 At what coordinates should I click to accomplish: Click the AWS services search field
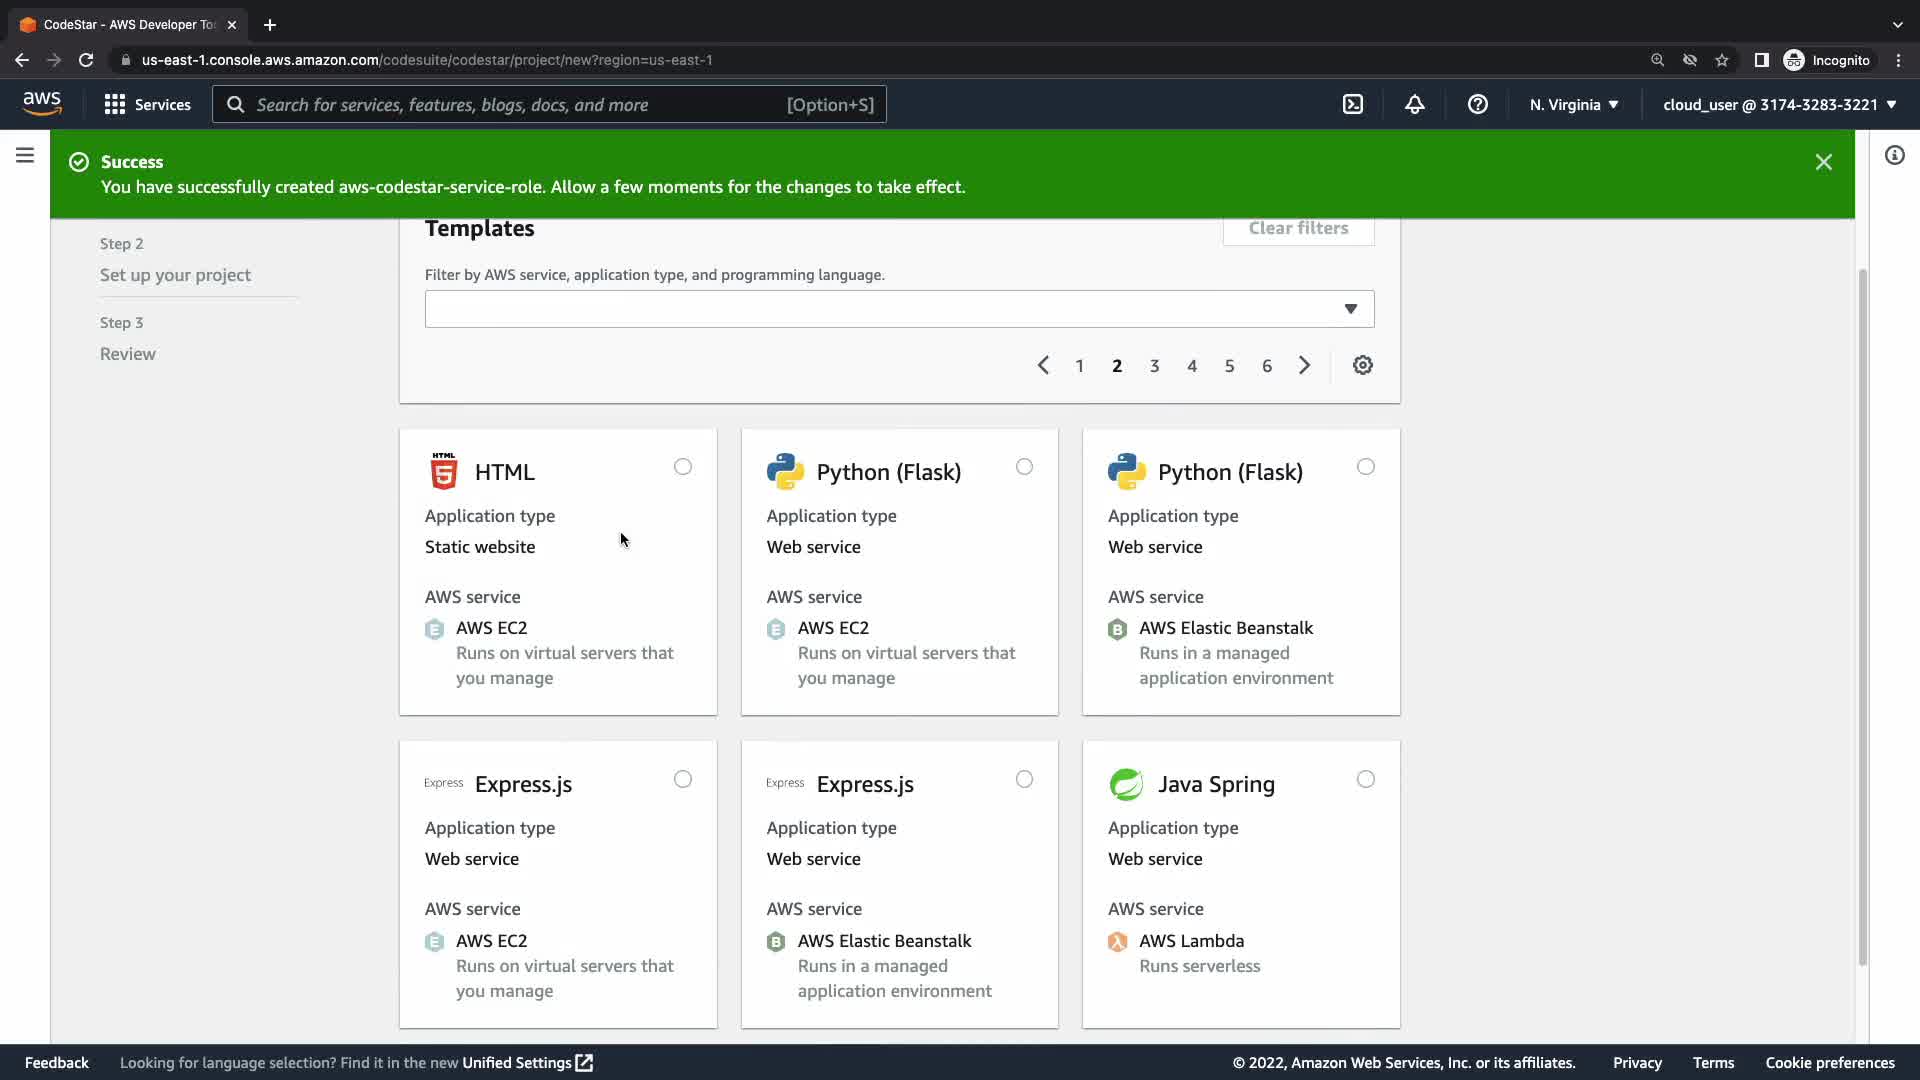click(548, 104)
